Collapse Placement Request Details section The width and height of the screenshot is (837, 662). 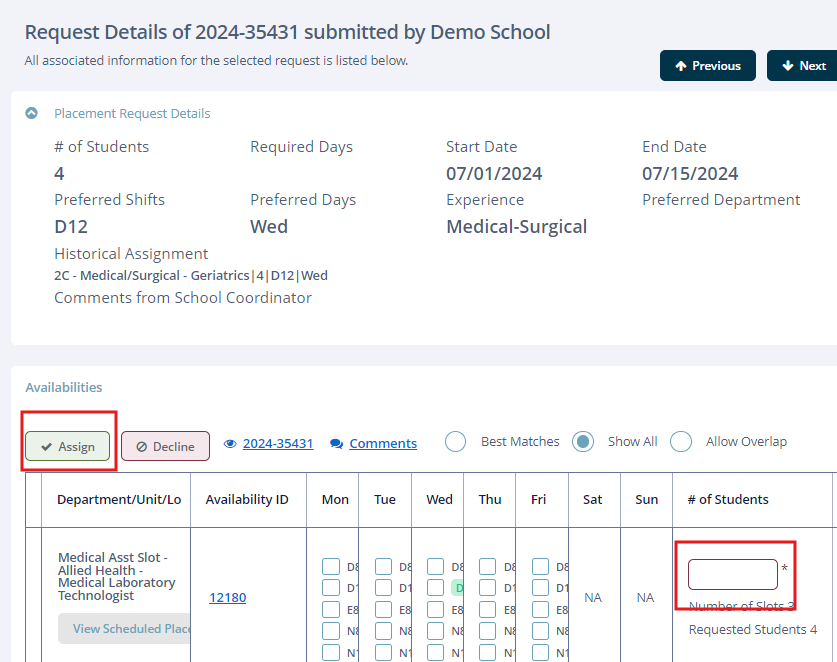tap(32, 114)
